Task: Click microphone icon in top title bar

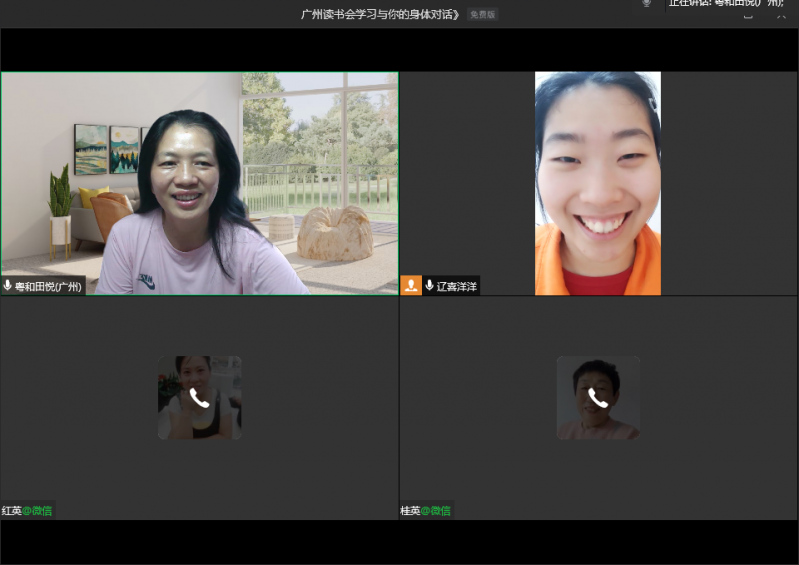Action: coord(647,4)
